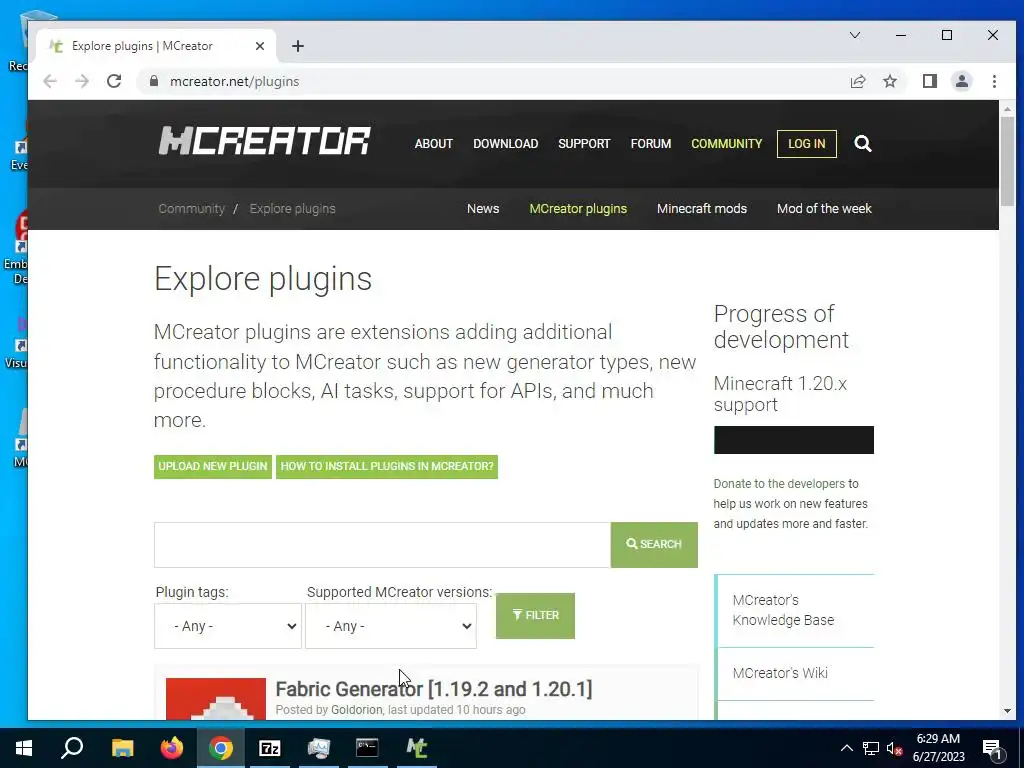Open the FORUM menu item
The height and width of the screenshot is (768, 1024).
[x=650, y=144]
